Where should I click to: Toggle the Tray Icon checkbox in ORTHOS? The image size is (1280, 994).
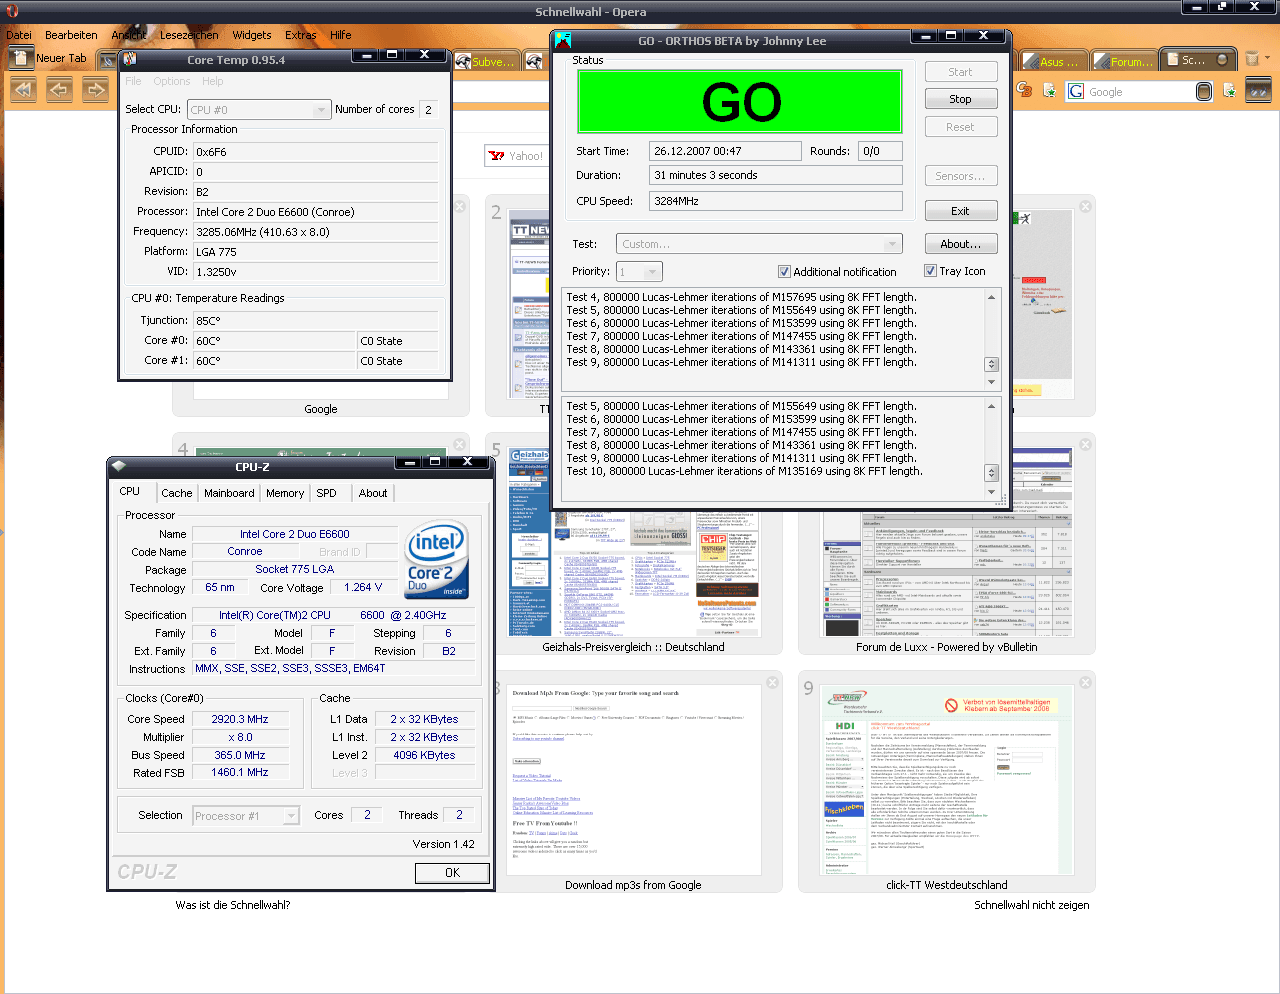pyautogui.click(x=930, y=271)
